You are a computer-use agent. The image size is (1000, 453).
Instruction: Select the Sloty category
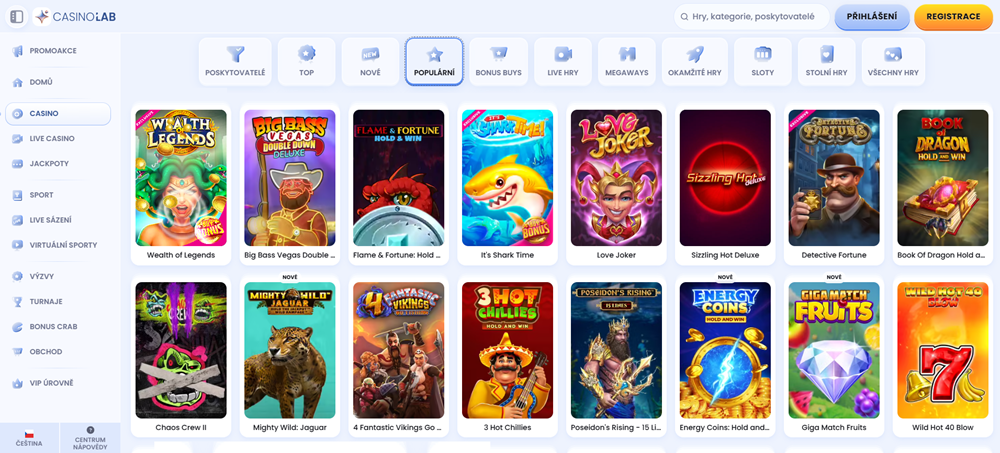click(x=762, y=61)
